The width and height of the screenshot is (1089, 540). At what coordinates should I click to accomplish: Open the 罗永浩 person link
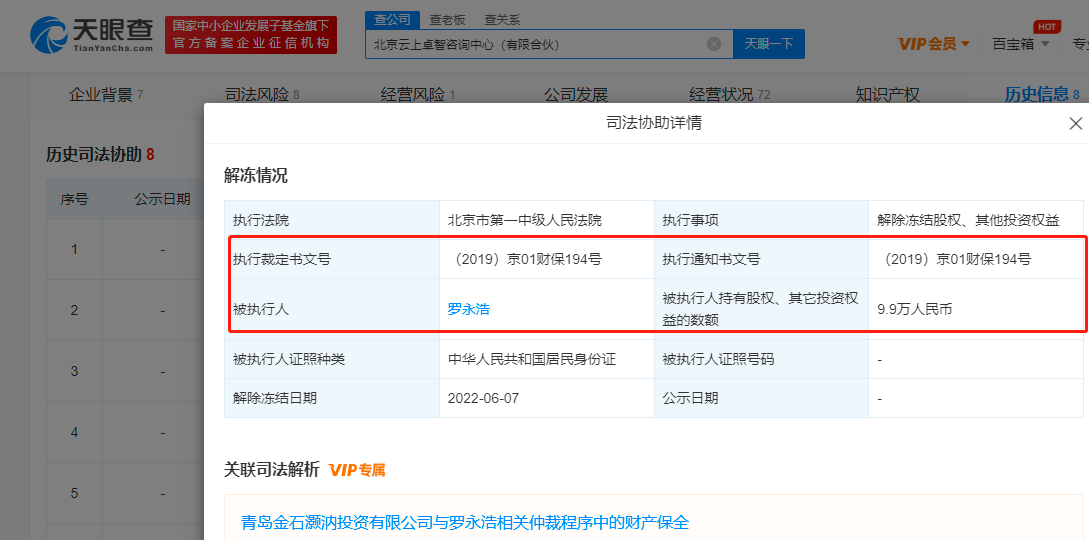[x=468, y=309]
